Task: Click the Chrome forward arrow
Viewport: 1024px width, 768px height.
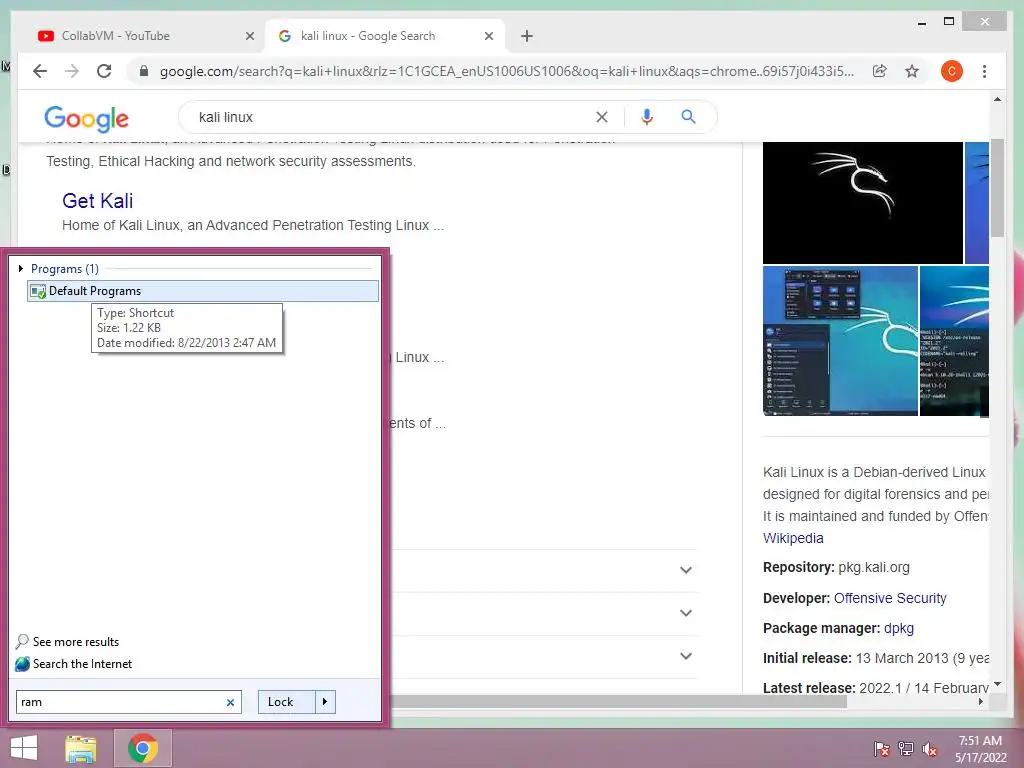Action: [72, 71]
